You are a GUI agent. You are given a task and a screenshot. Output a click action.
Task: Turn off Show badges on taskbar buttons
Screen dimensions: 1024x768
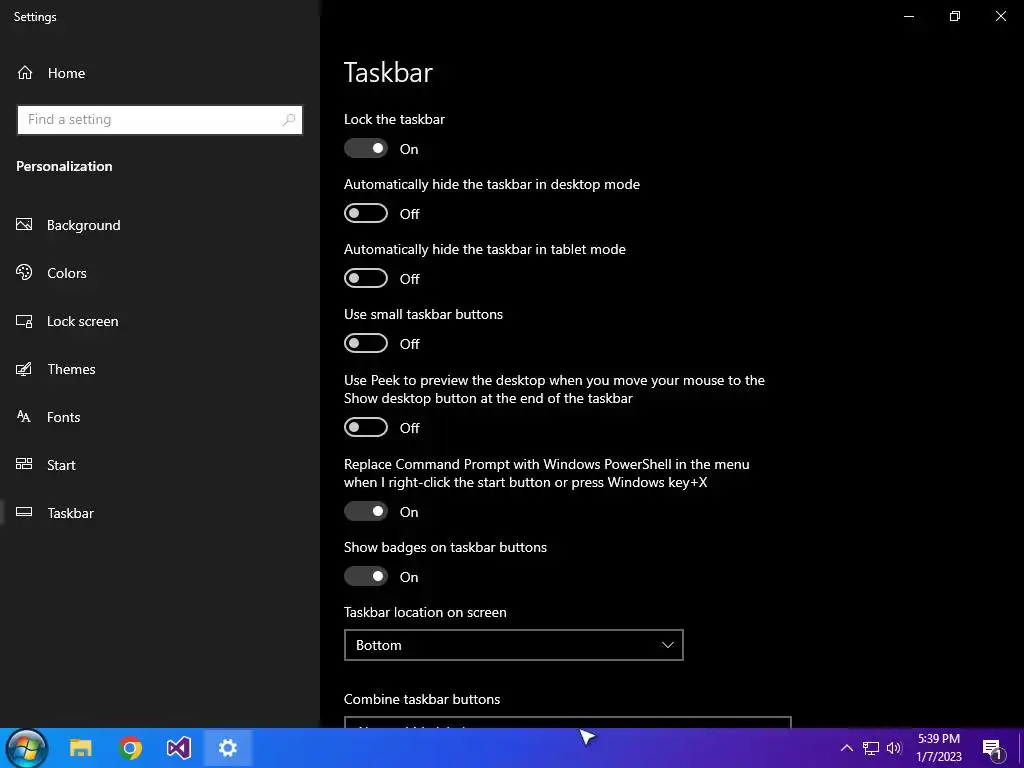point(366,576)
